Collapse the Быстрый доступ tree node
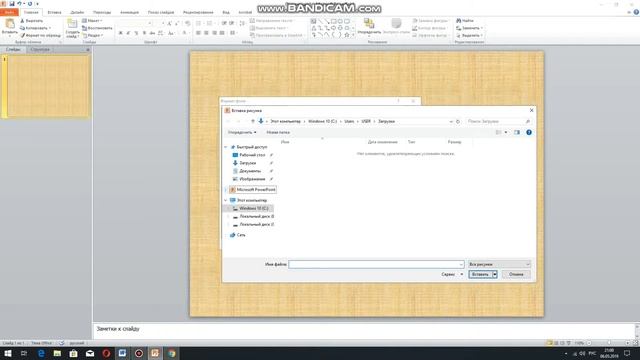This screenshot has width=640, height=360. click(226, 147)
